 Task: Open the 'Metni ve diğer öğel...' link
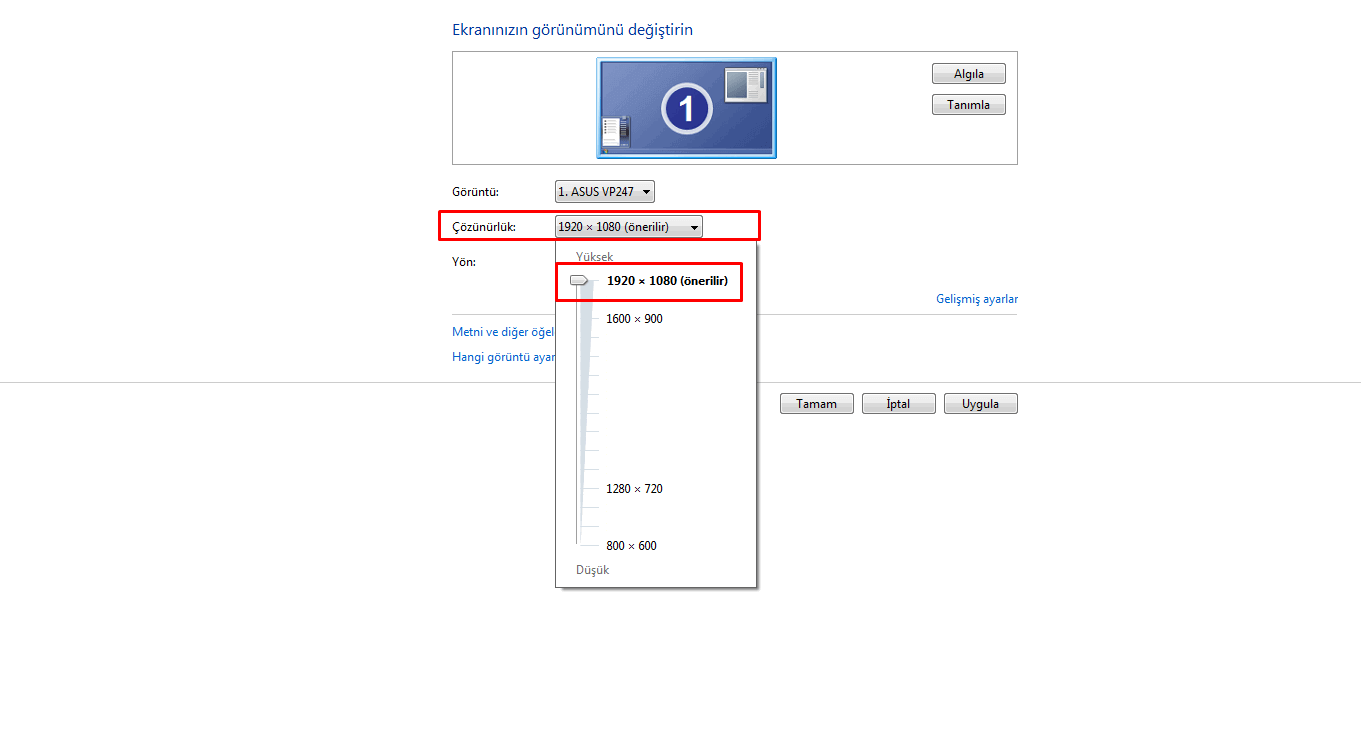[503, 332]
